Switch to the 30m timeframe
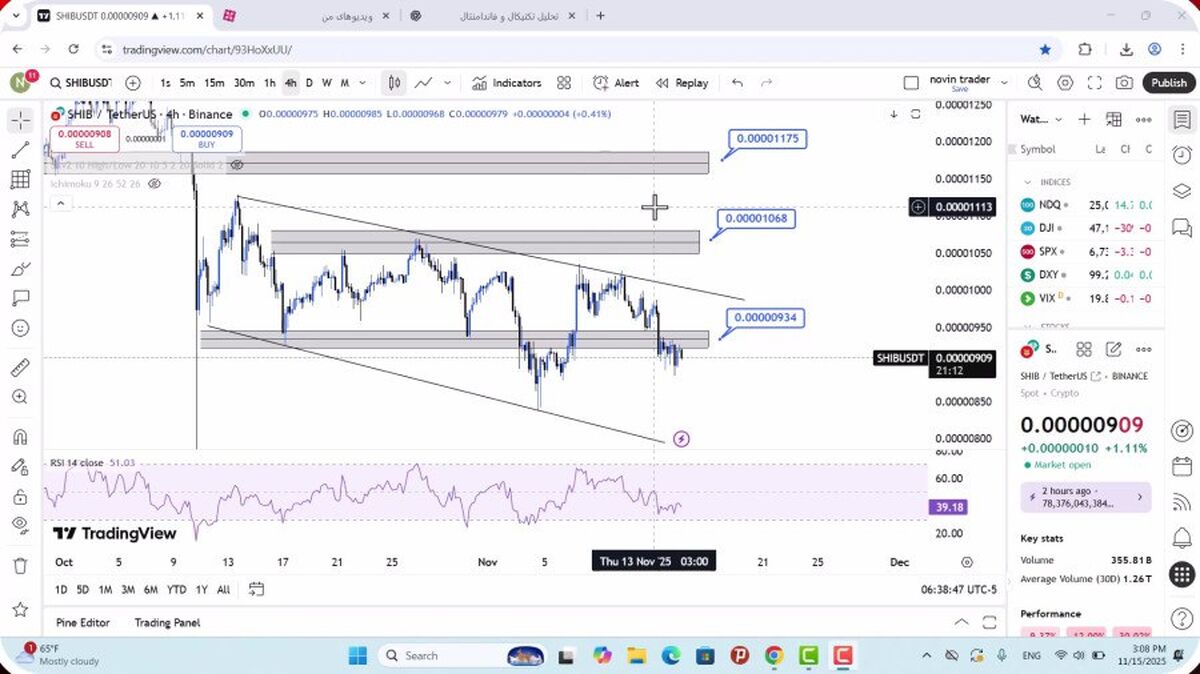 pyautogui.click(x=244, y=83)
